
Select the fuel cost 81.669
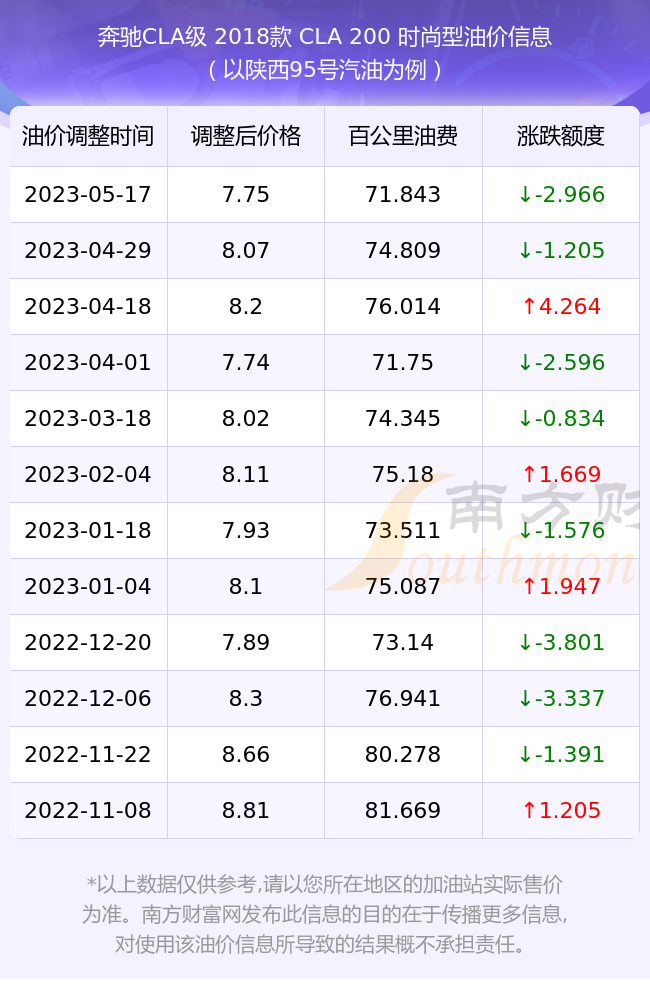(x=403, y=811)
